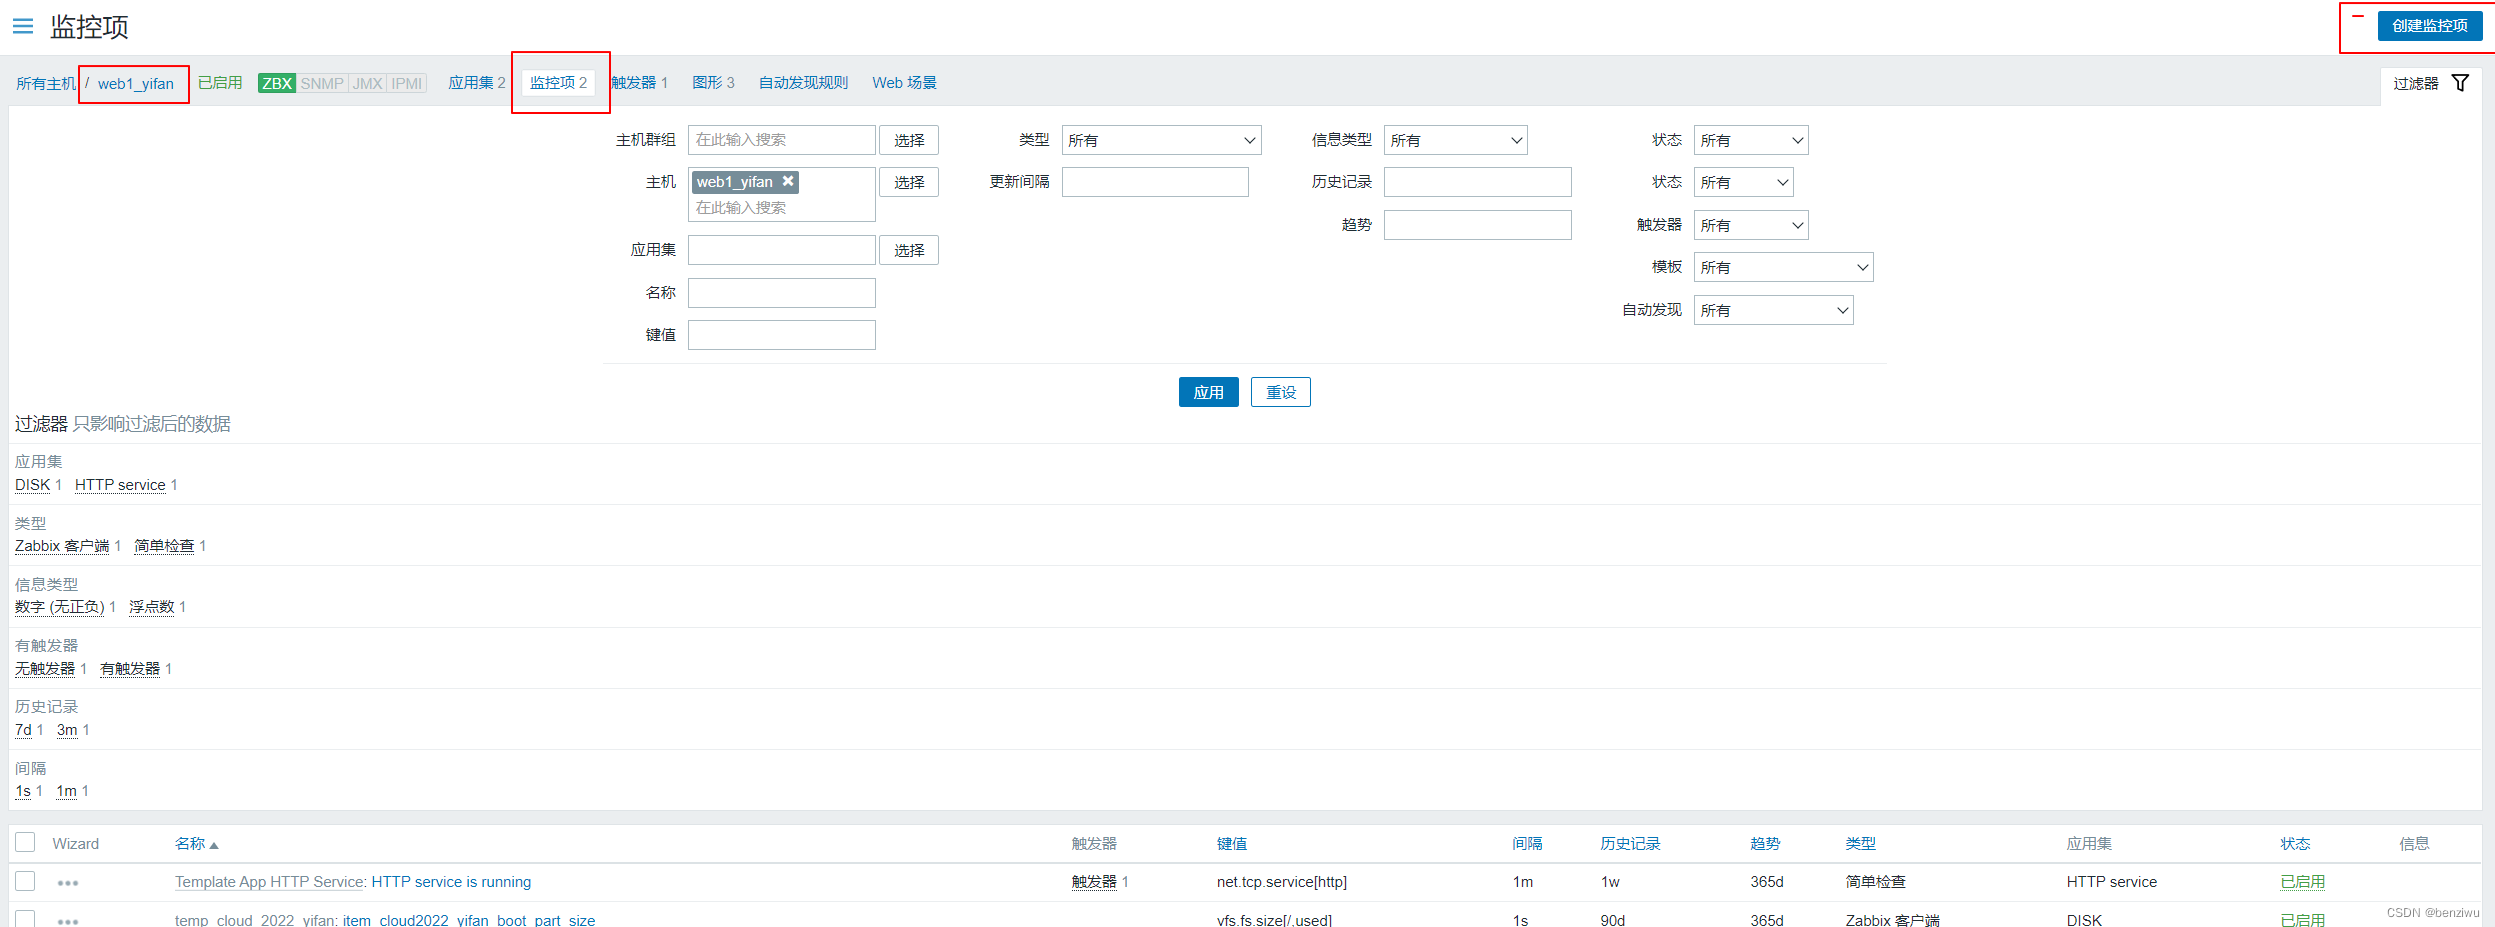Open the 触发器 1 tab
This screenshot has height=927, width=2495.
[640, 83]
